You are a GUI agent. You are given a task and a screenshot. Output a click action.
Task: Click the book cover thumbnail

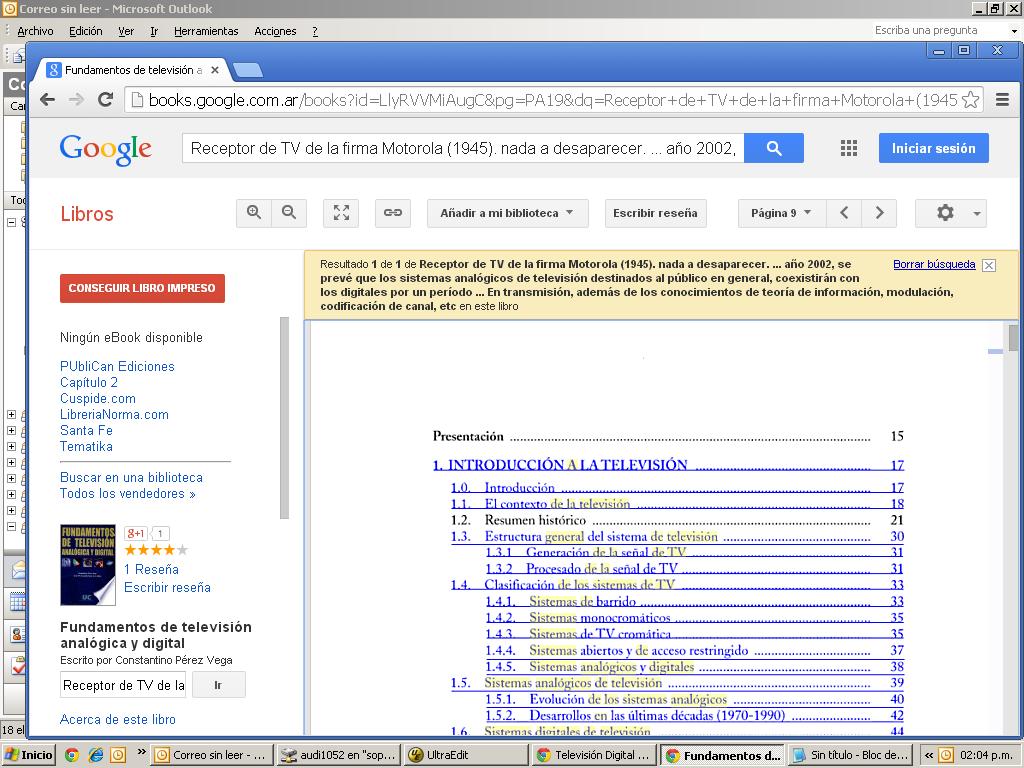click(x=88, y=565)
